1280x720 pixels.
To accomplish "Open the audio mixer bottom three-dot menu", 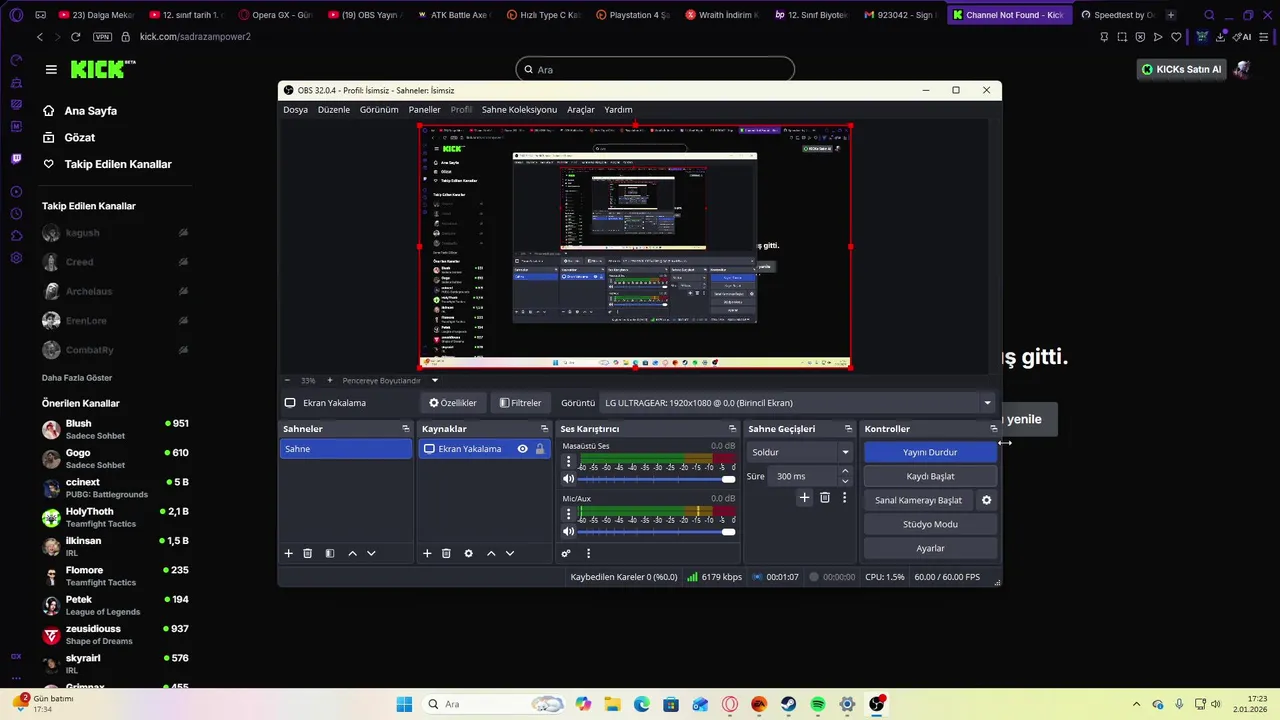I will coord(588,553).
